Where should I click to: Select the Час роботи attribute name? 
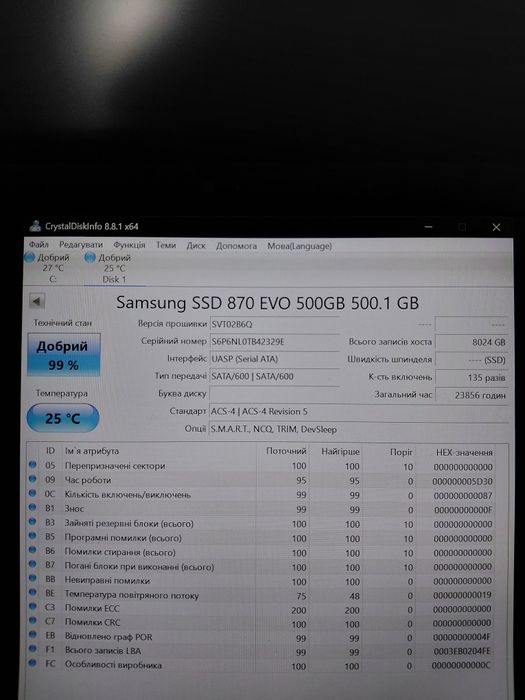point(88,480)
